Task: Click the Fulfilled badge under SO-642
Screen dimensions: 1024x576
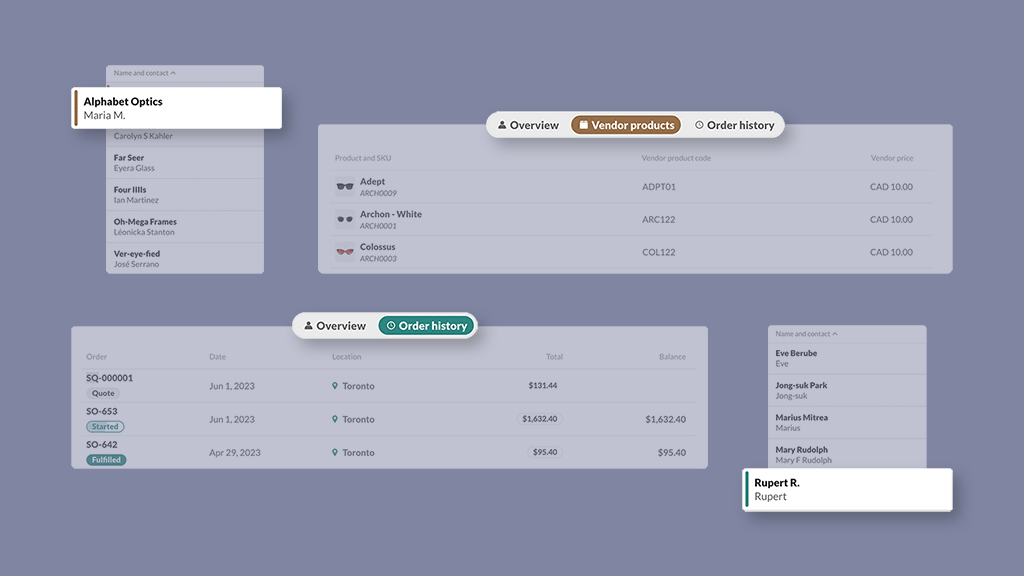Action: [106, 460]
